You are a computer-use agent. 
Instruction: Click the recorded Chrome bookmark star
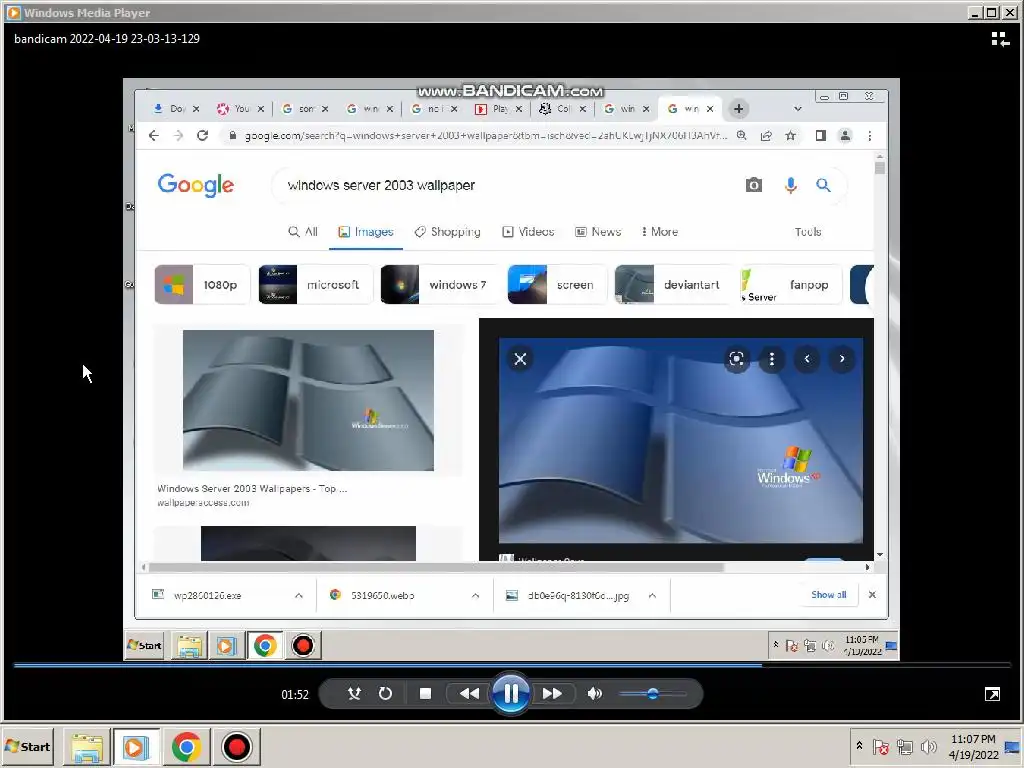pyautogui.click(x=791, y=135)
